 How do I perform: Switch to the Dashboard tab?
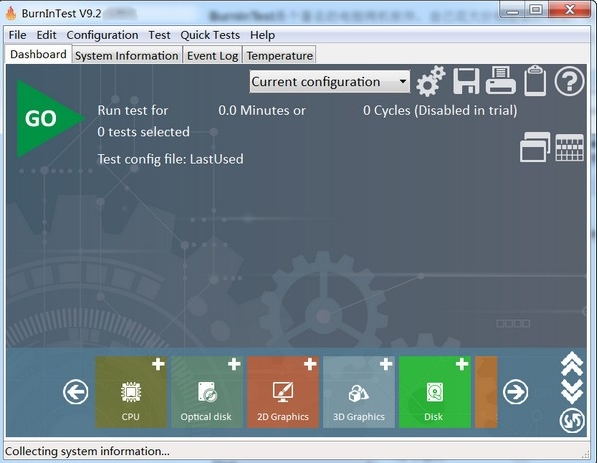point(38,55)
